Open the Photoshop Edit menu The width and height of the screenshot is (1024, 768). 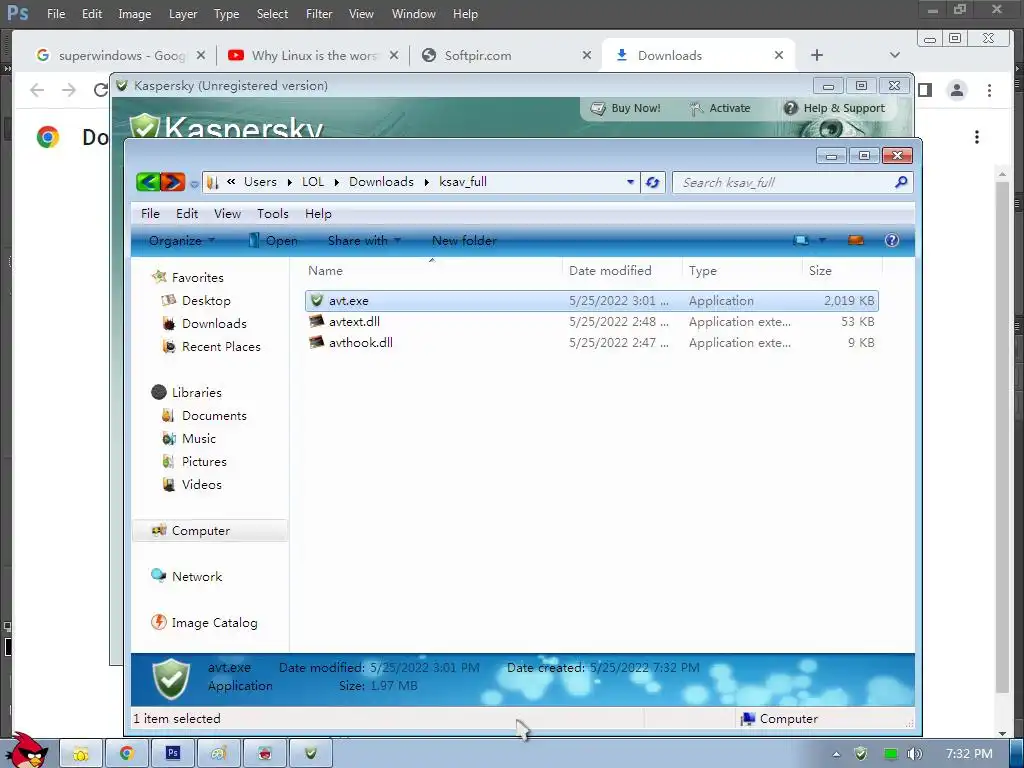91,14
